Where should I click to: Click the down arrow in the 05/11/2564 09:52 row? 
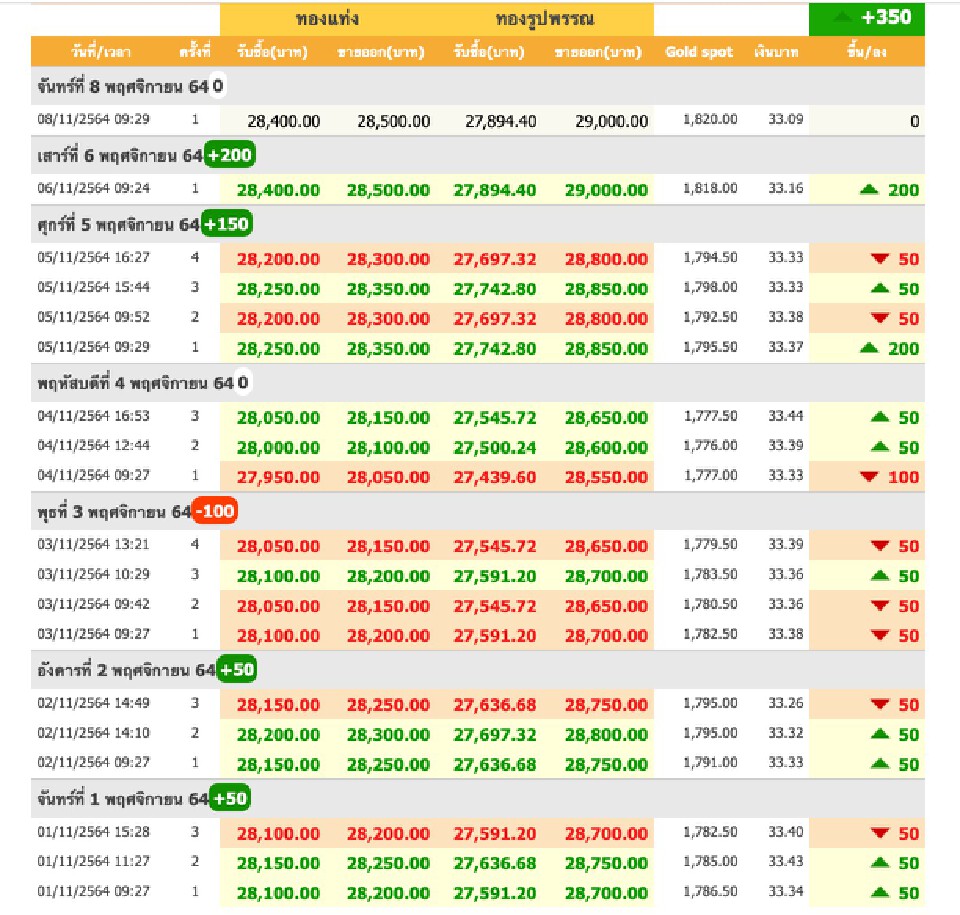tap(880, 318)
